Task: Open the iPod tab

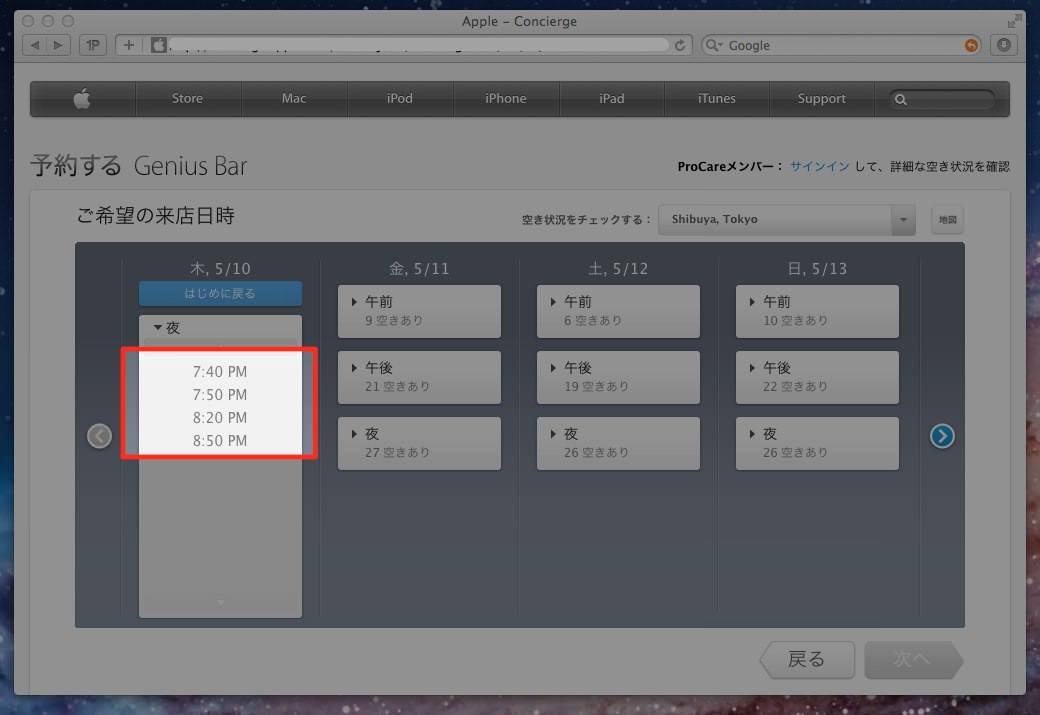Action: point(399,99)
